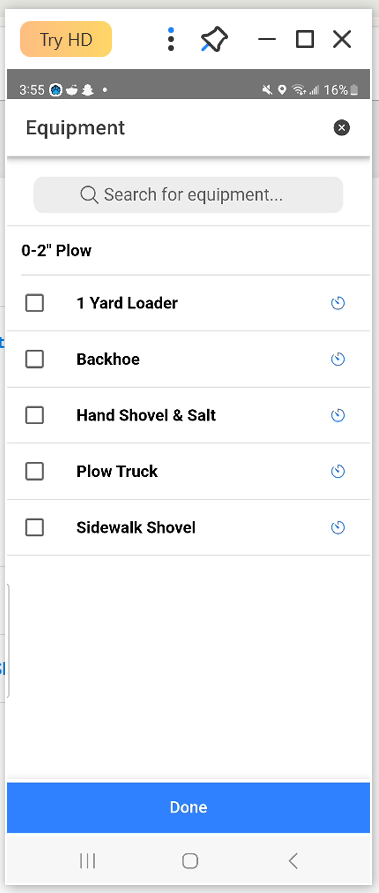Select the Sidewalk Shovel timer icon
The image size is (379, 893).
(x=338, y=528)
